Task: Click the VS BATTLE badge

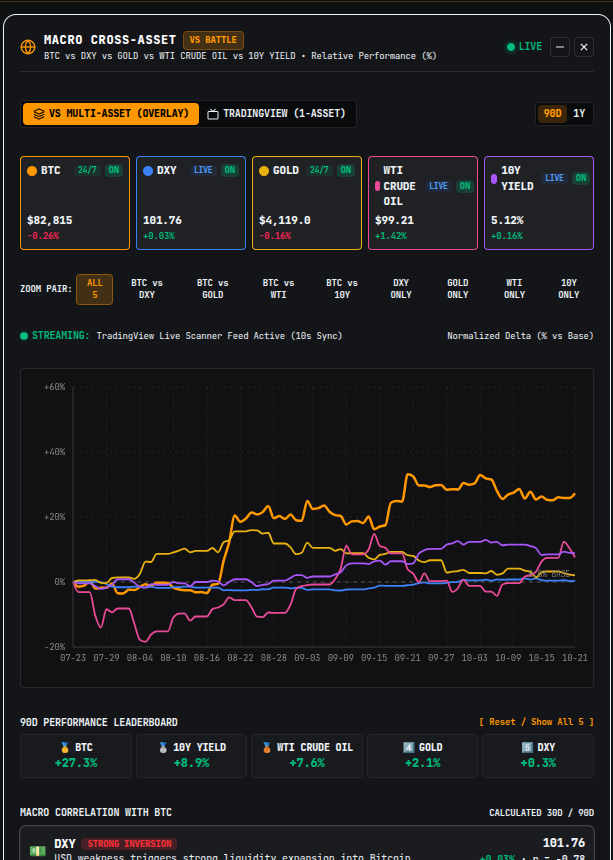Action: pos(213,40)
